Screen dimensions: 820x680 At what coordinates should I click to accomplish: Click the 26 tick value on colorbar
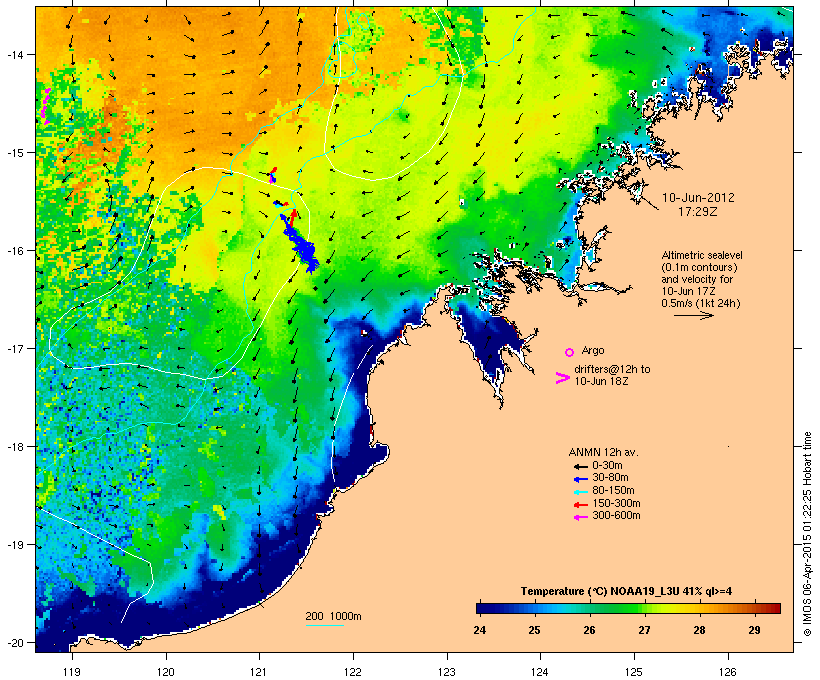point(589,630)
